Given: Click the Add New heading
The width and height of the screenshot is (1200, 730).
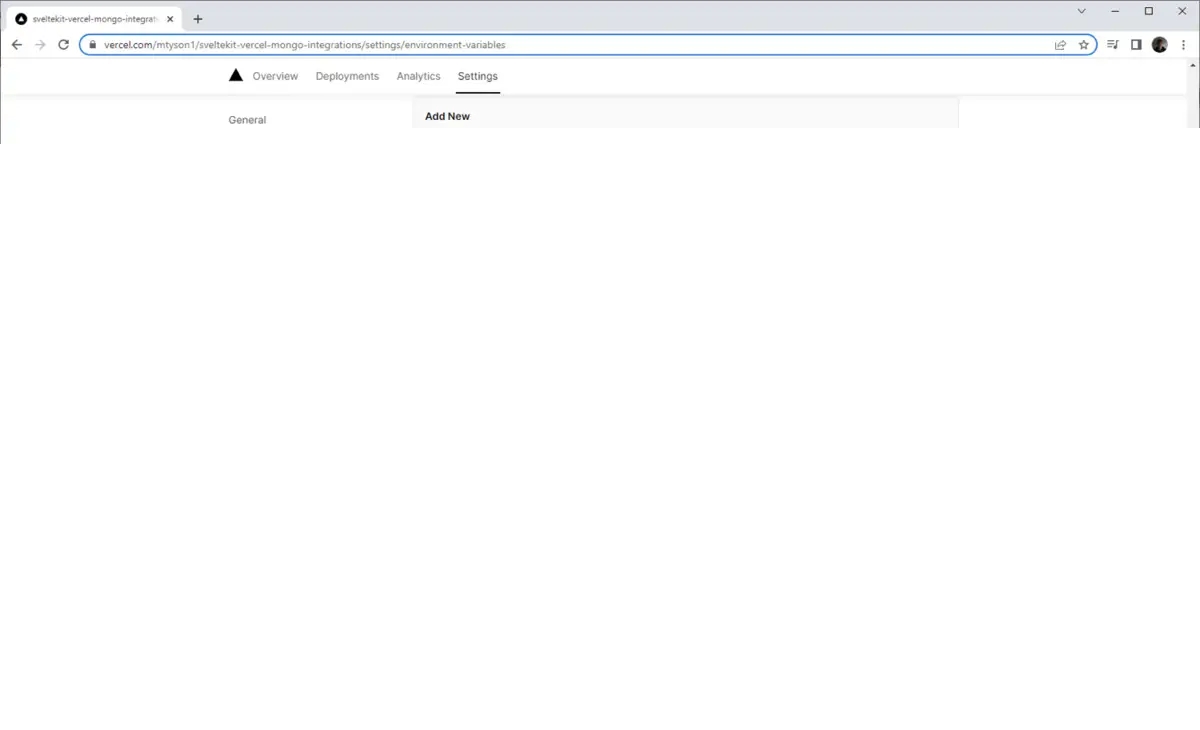Looking at the screenshot, I should [447, 116].
